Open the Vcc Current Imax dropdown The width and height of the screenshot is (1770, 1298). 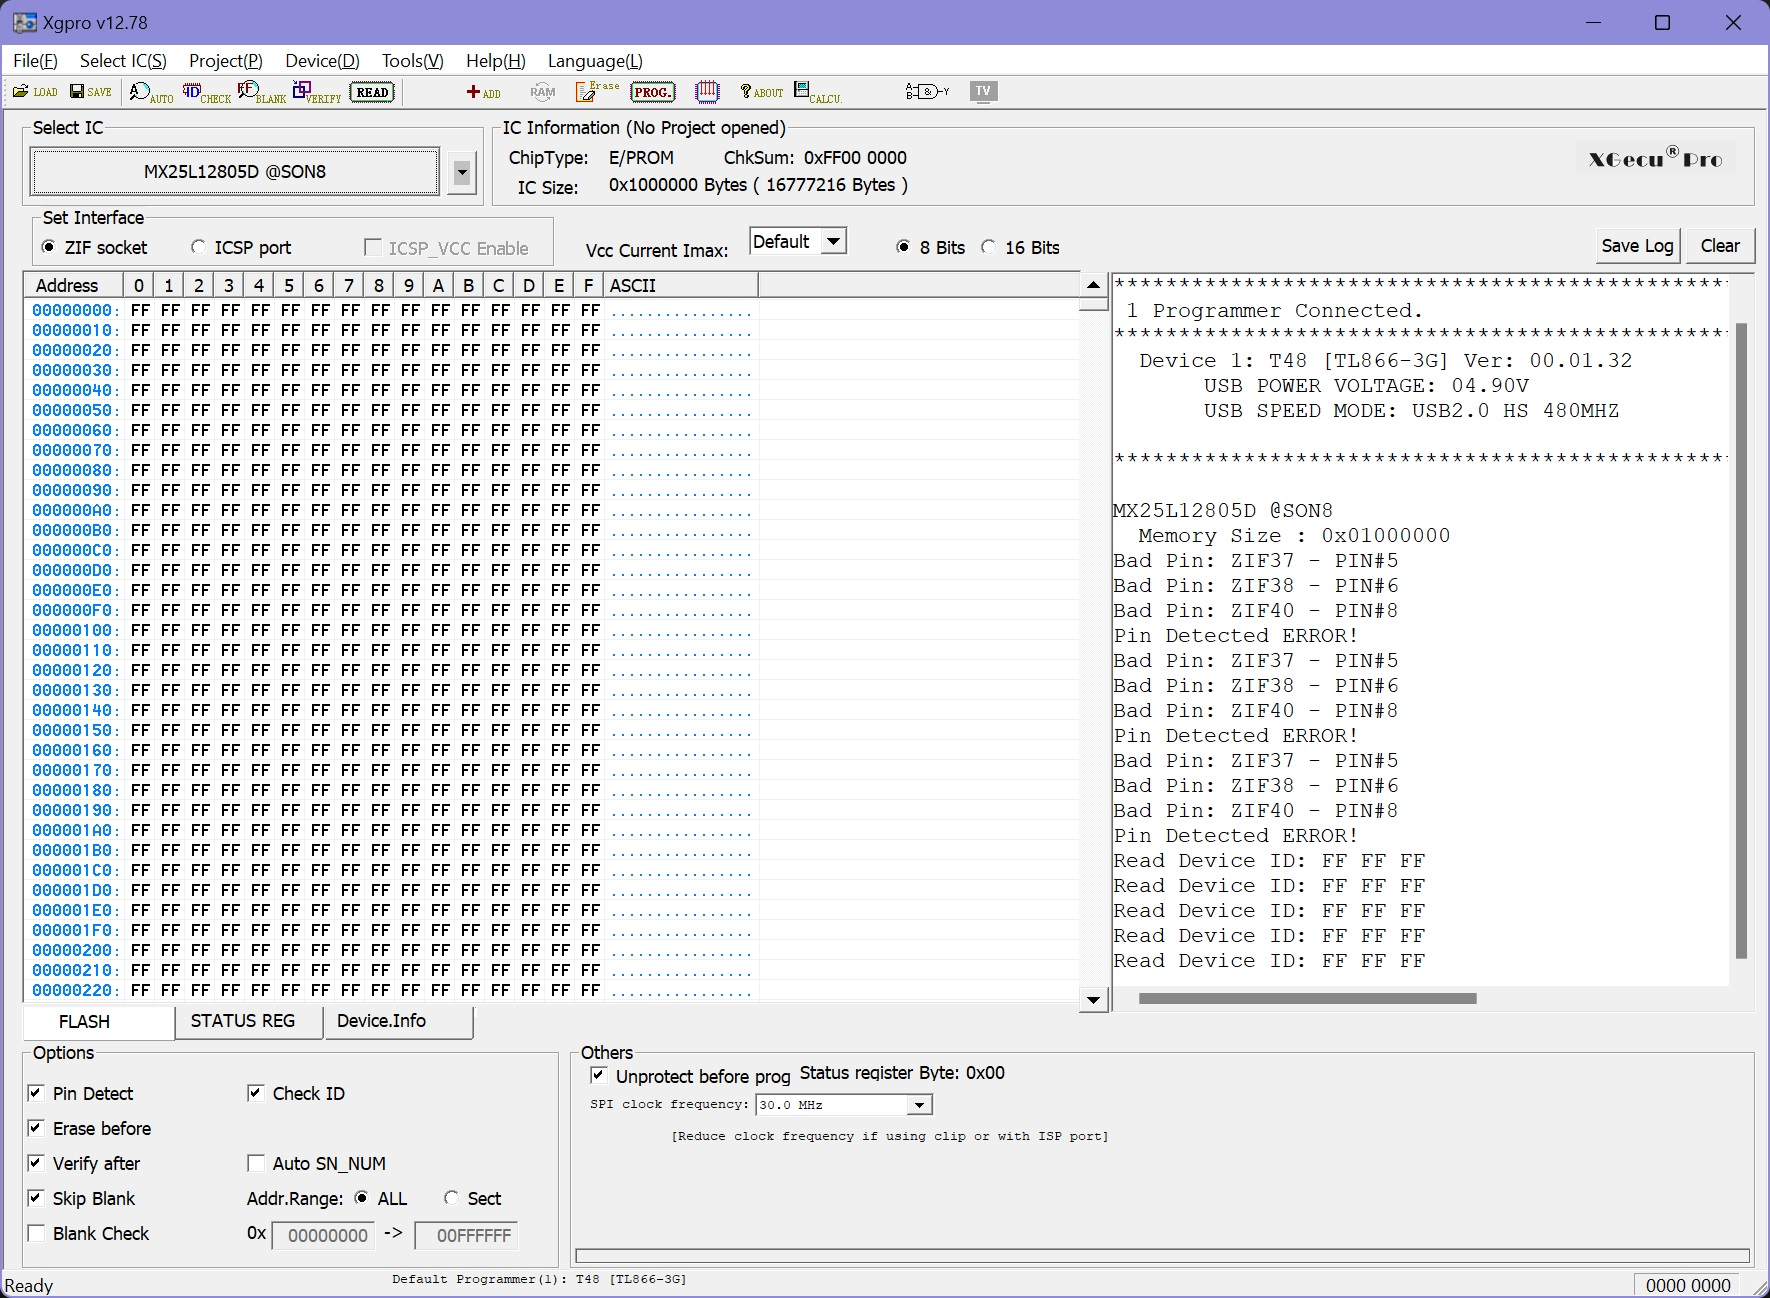834,241
